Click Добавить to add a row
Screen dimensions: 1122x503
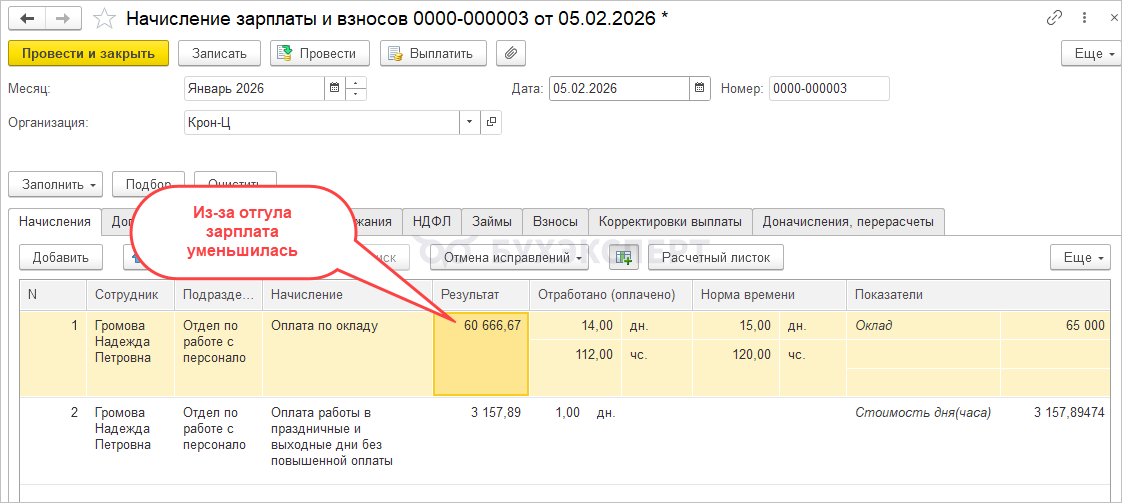(x=61, y=258)
